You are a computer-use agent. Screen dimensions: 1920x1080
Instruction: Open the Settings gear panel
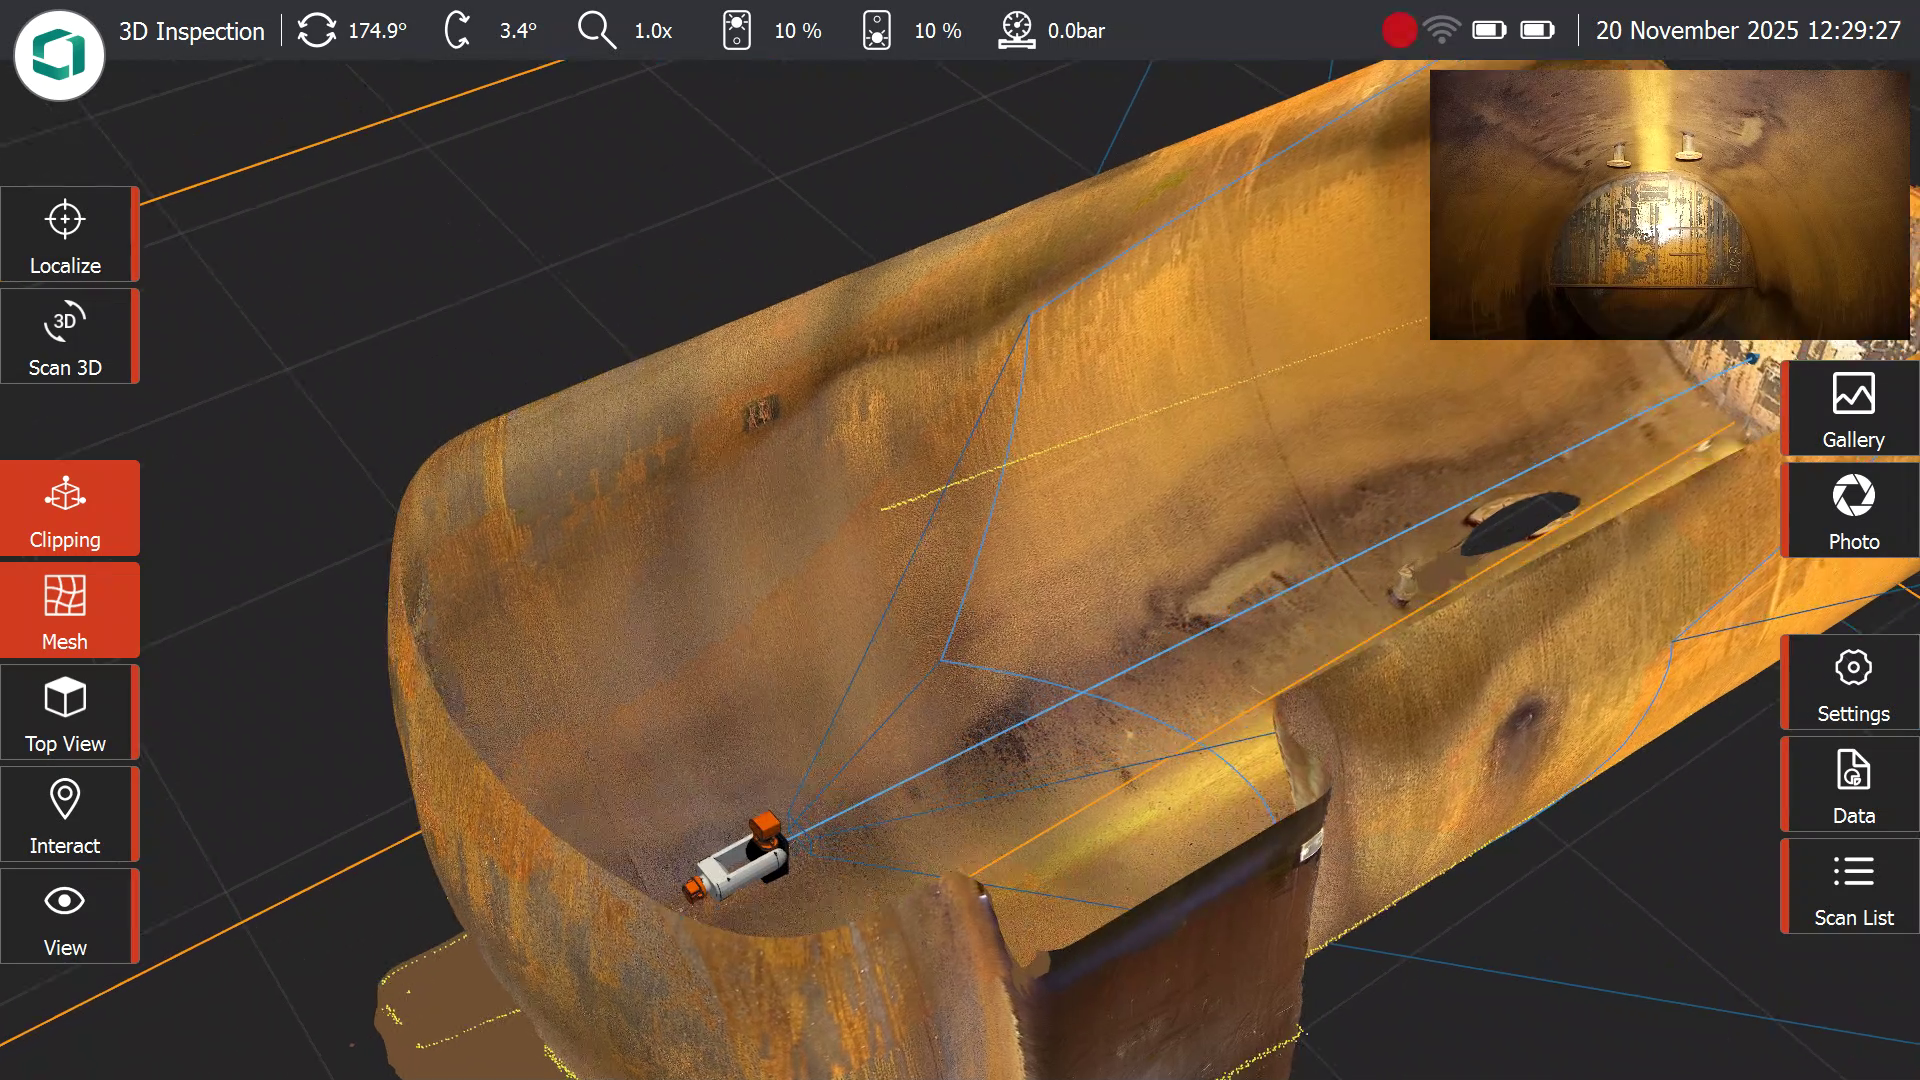(x=1852, y=683)
